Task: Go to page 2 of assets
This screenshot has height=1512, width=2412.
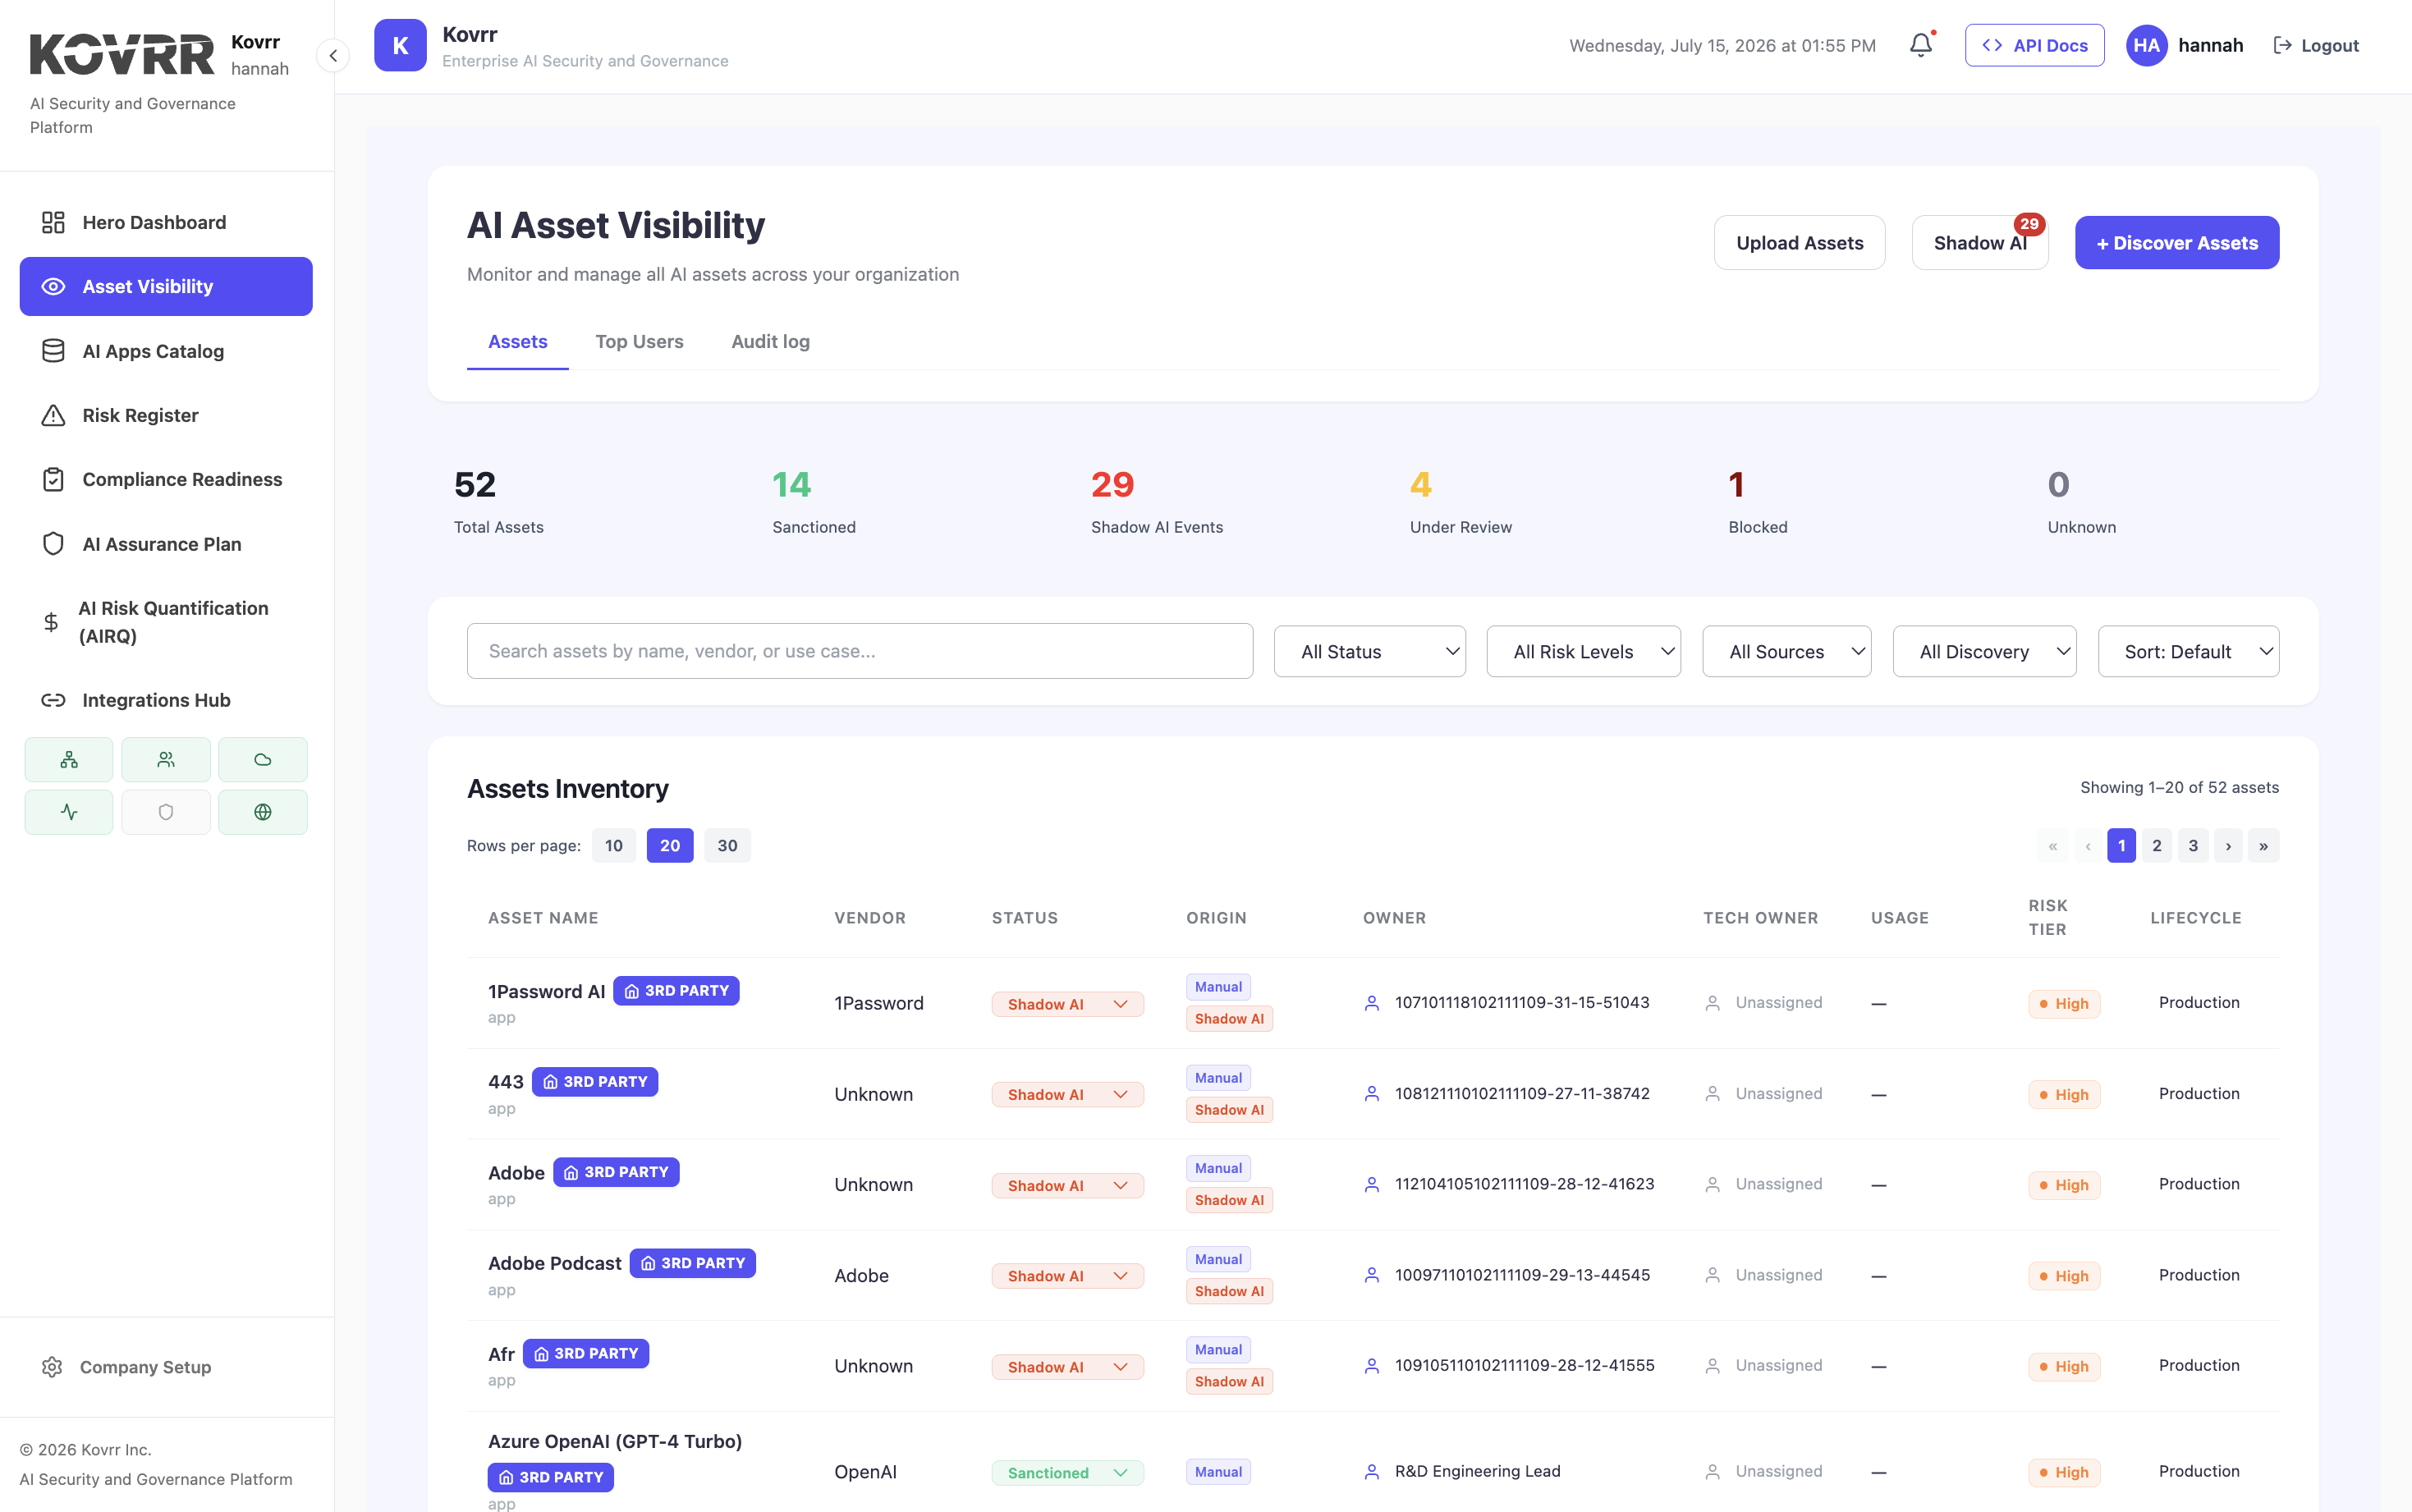Action: (x=2157, y=846)
